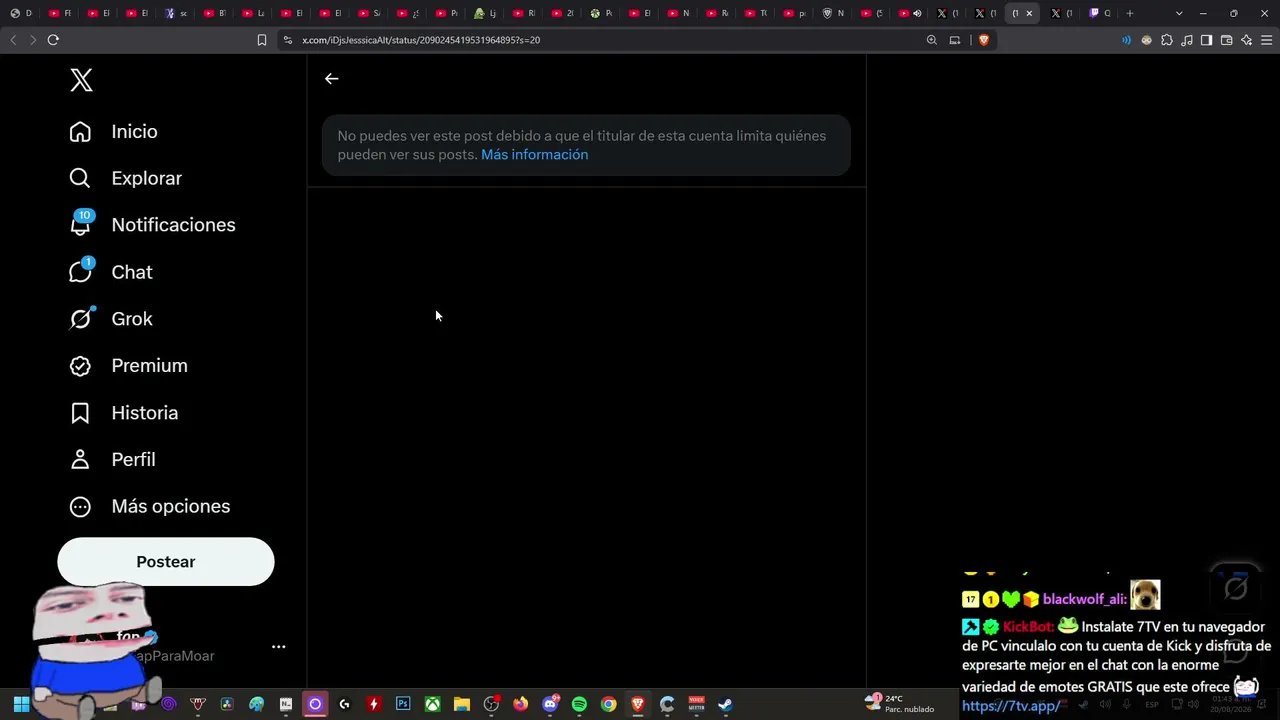Viewport: 1280px width, 720px height.
Task: Open Logitech G HUB from the taskbar
Action: tap(344, 704)
